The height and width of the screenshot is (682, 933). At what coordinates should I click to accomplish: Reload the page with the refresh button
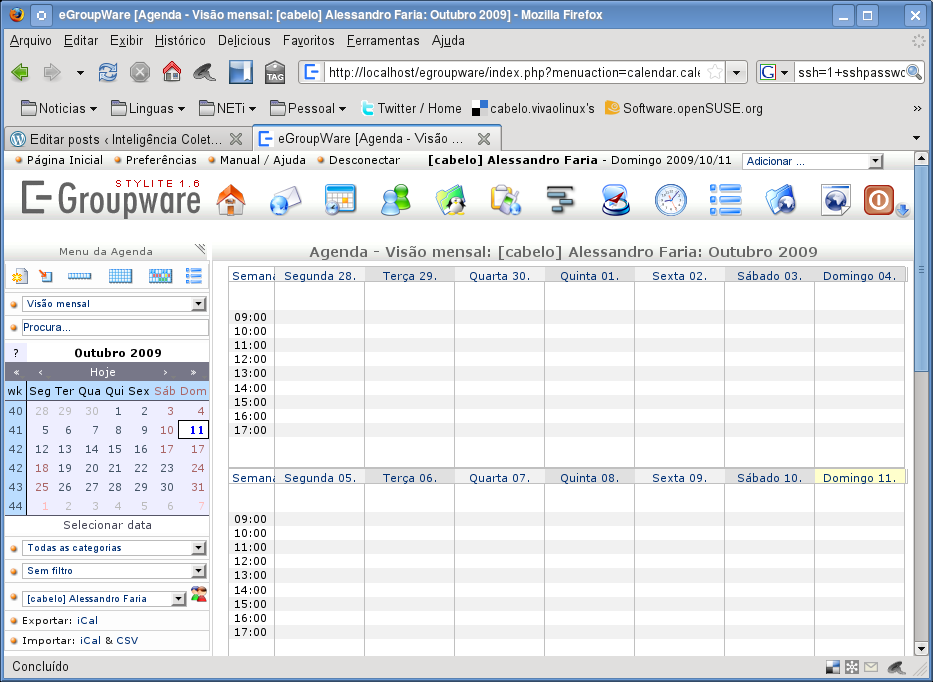108,72
